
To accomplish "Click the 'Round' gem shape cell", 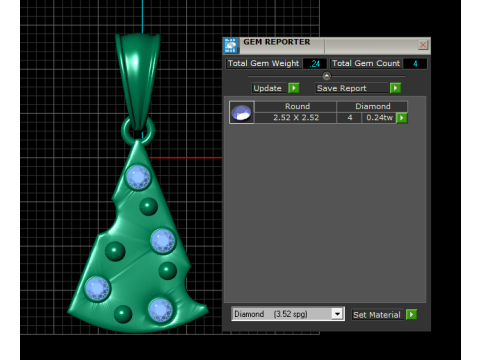I will (x=297, y=106).
